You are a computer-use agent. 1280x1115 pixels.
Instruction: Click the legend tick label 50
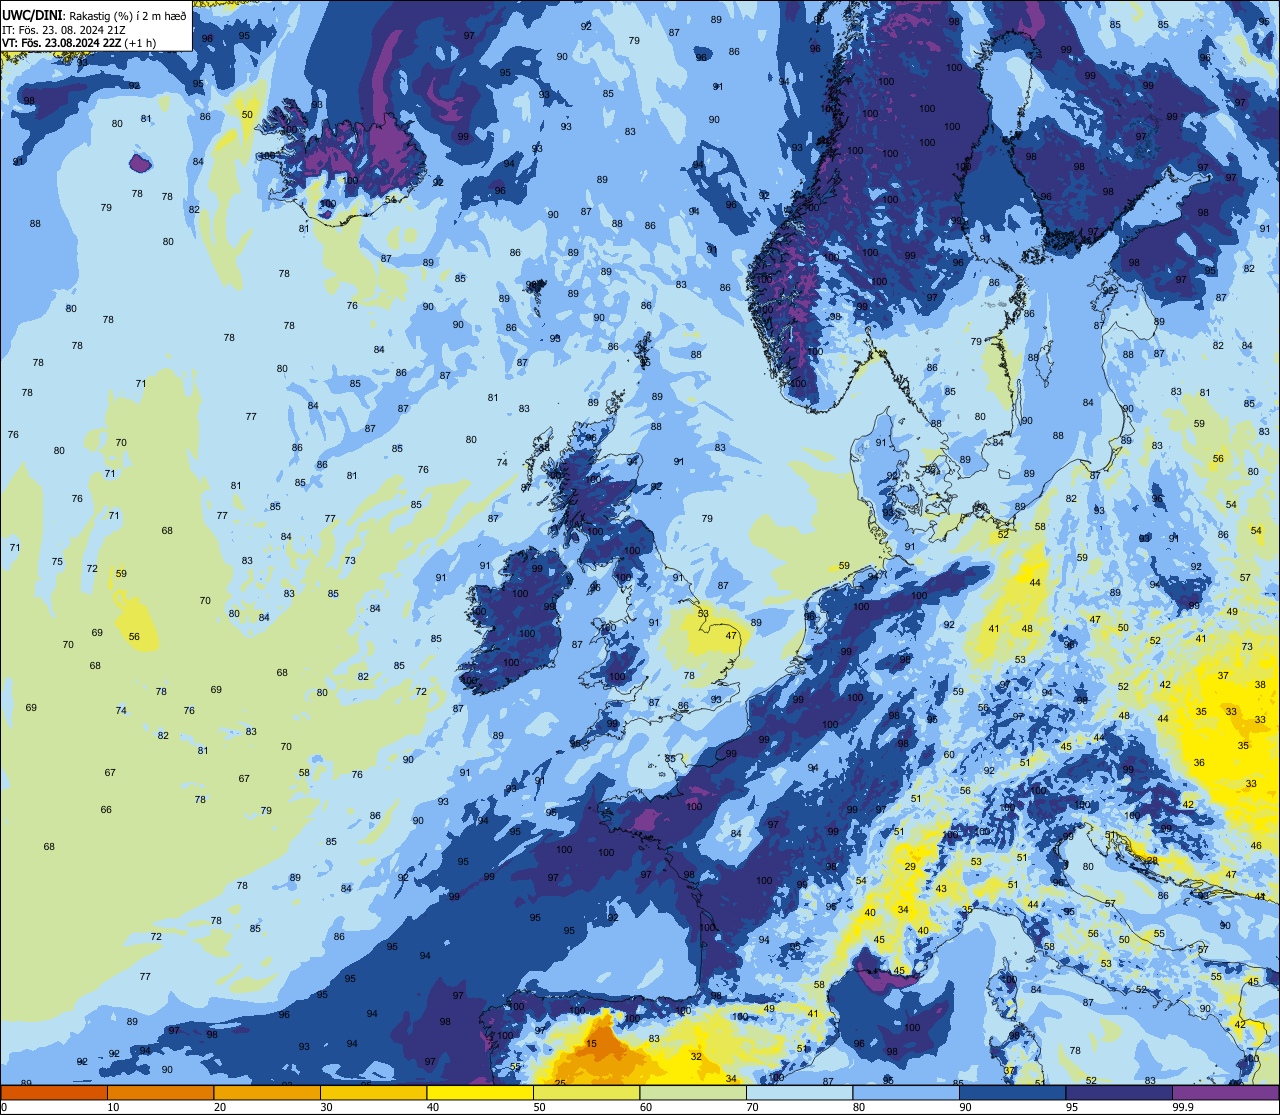pyautogui.click(x=539, y=1107)
